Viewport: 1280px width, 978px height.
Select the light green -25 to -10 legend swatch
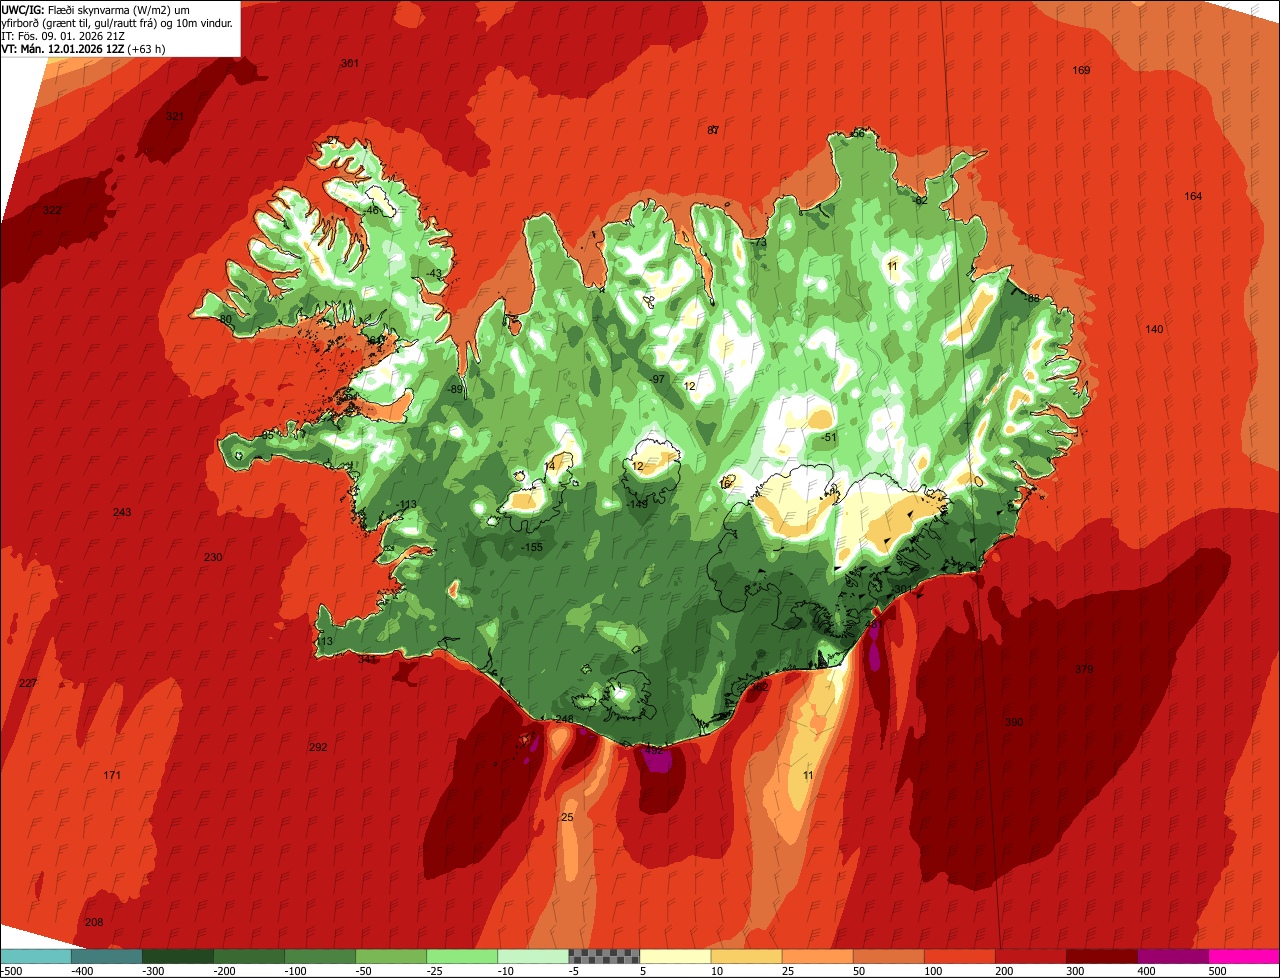(462, 957)
